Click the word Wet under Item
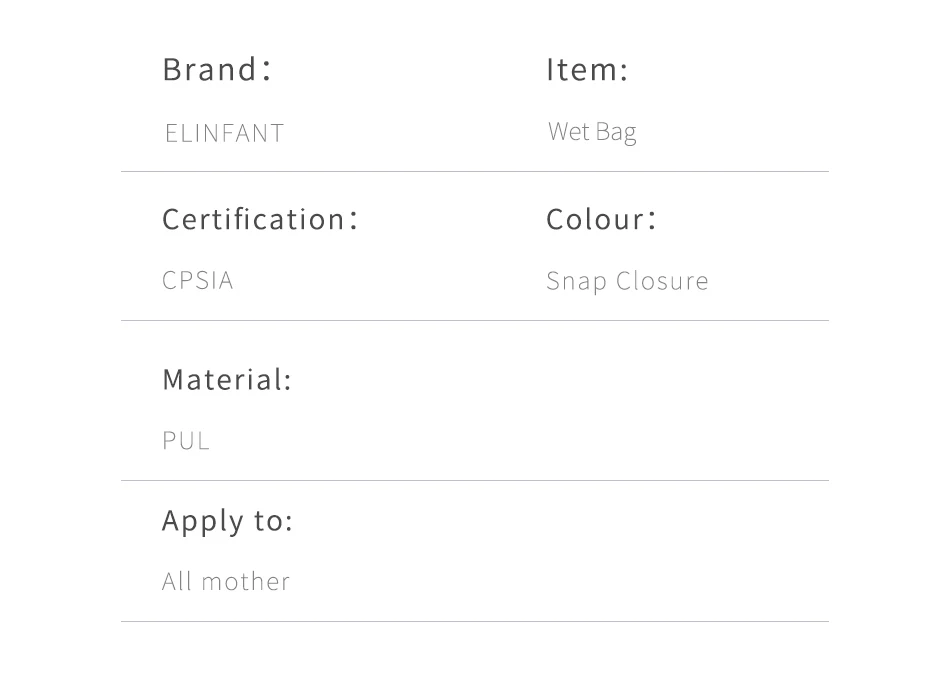The image size is (950, 690). [x=568, y=132]
